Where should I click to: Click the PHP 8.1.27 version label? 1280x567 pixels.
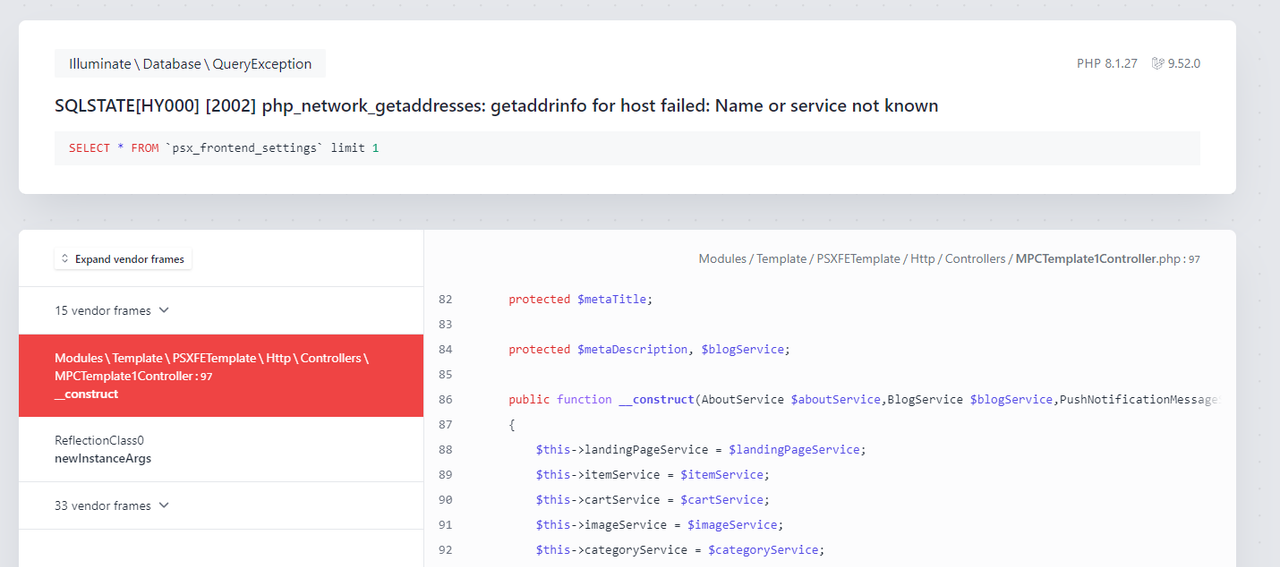1107,64
